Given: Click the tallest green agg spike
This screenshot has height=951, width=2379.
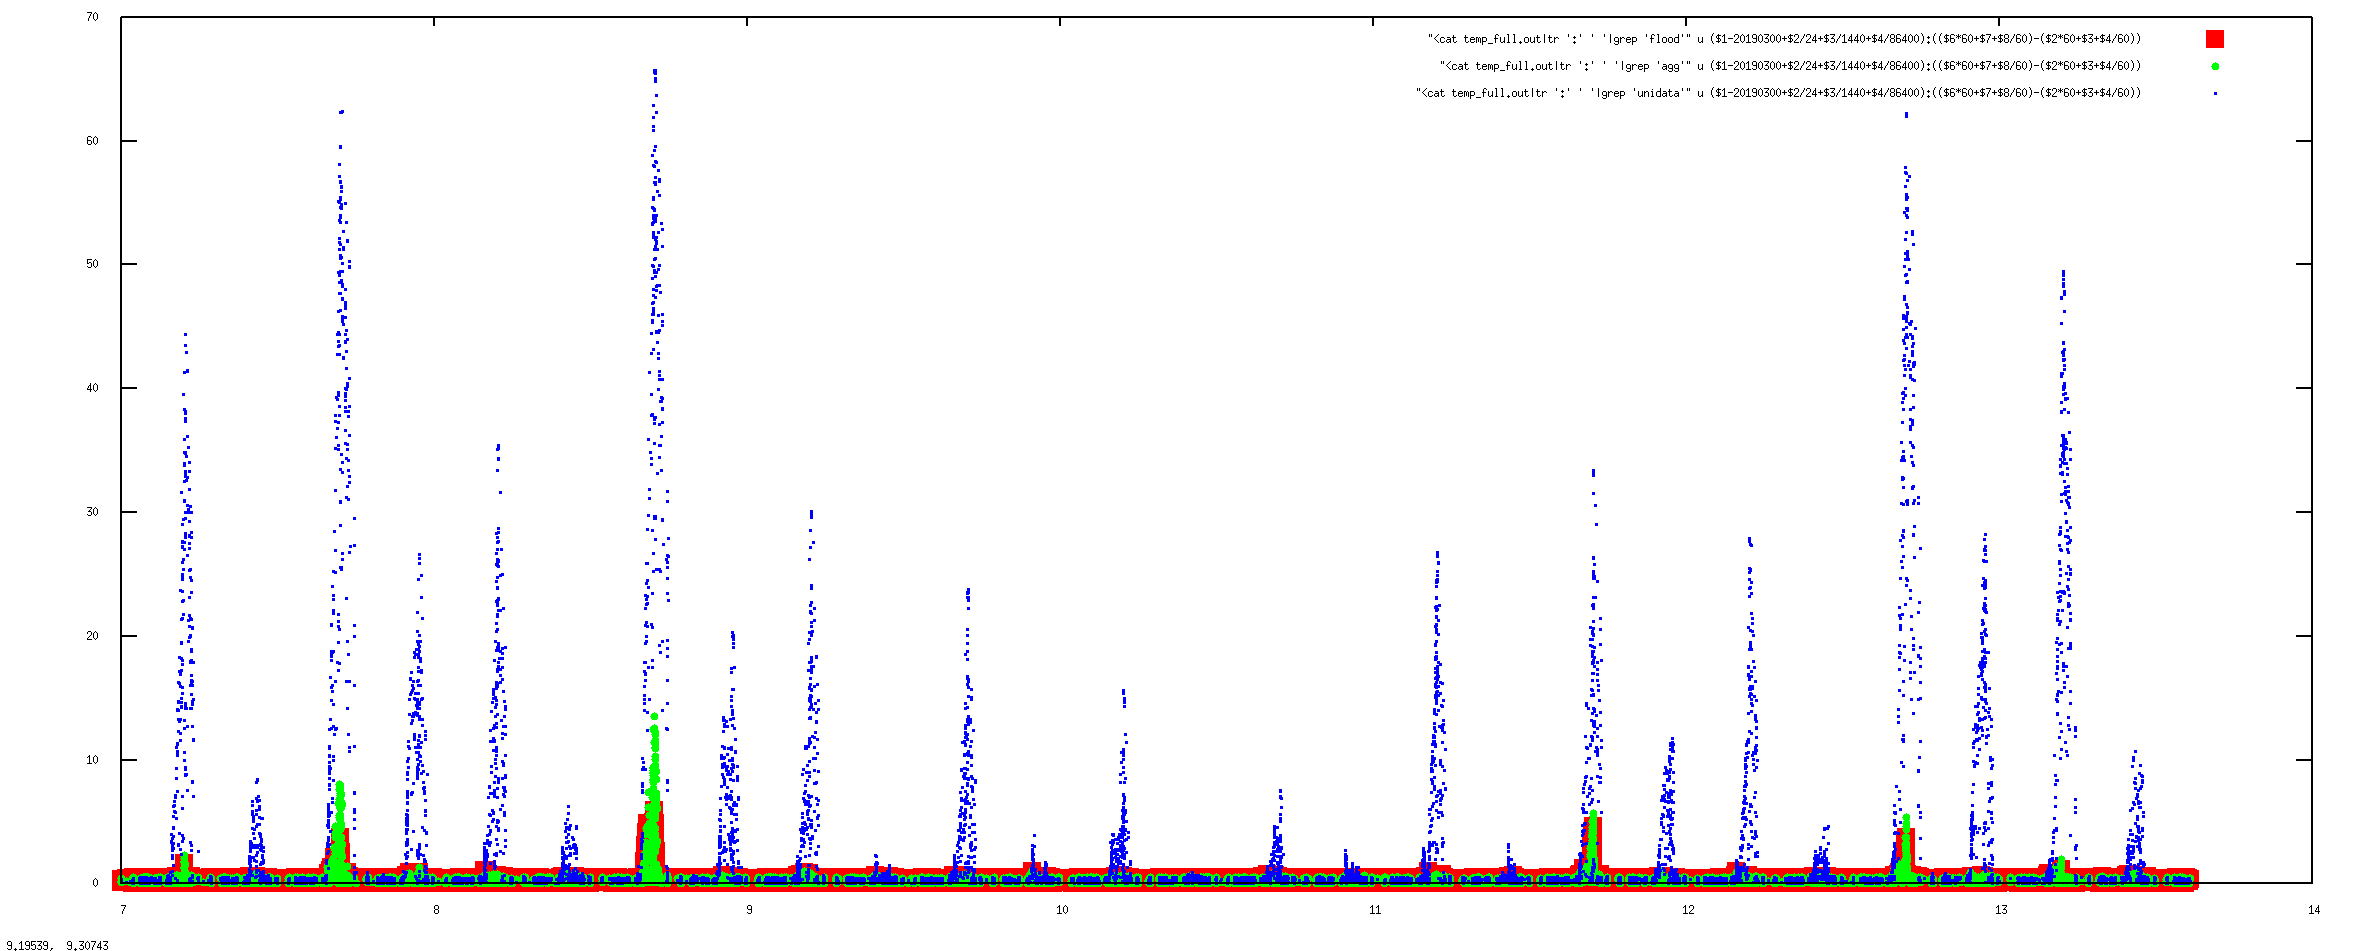Looking at the screenshot, I should click(x=654, y=717).
